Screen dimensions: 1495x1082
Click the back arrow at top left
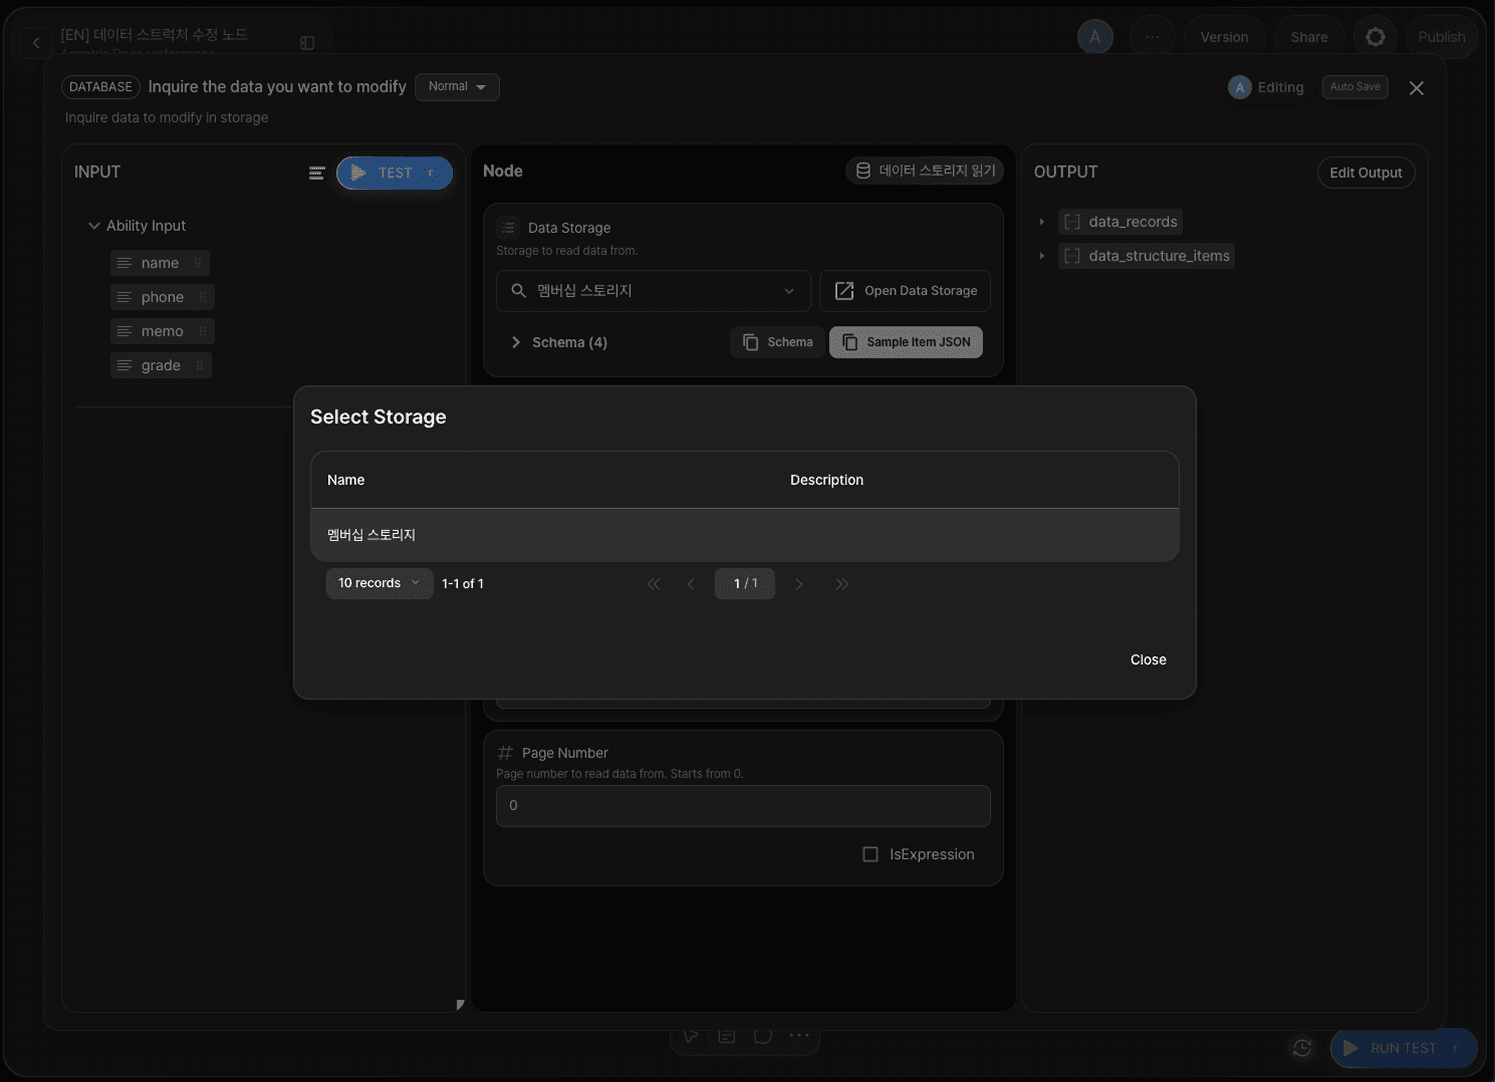point(36,42)
